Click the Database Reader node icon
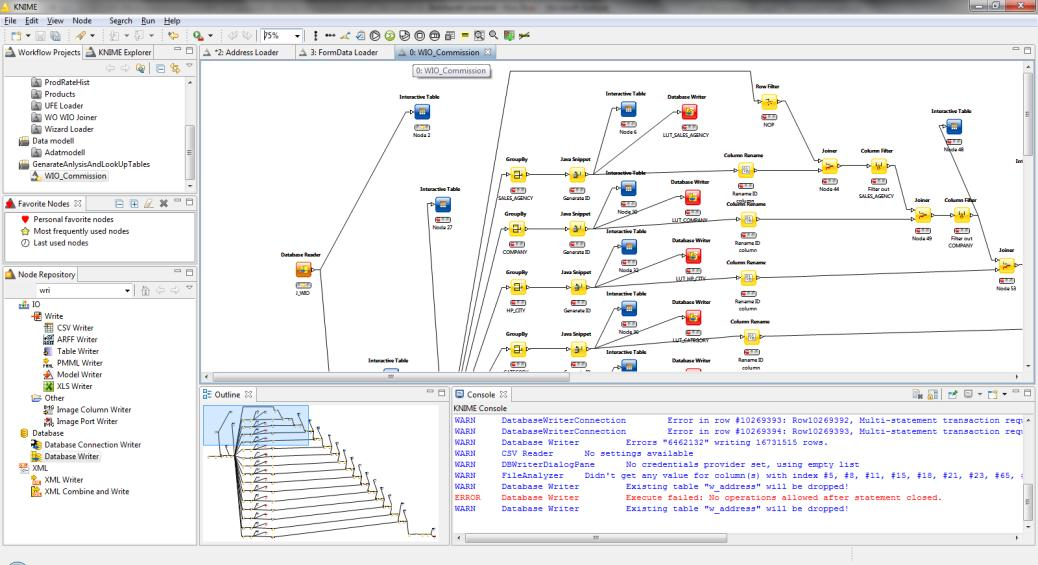Image resolution: width=1038 pixels, height=565 pixels. (303, 270)
